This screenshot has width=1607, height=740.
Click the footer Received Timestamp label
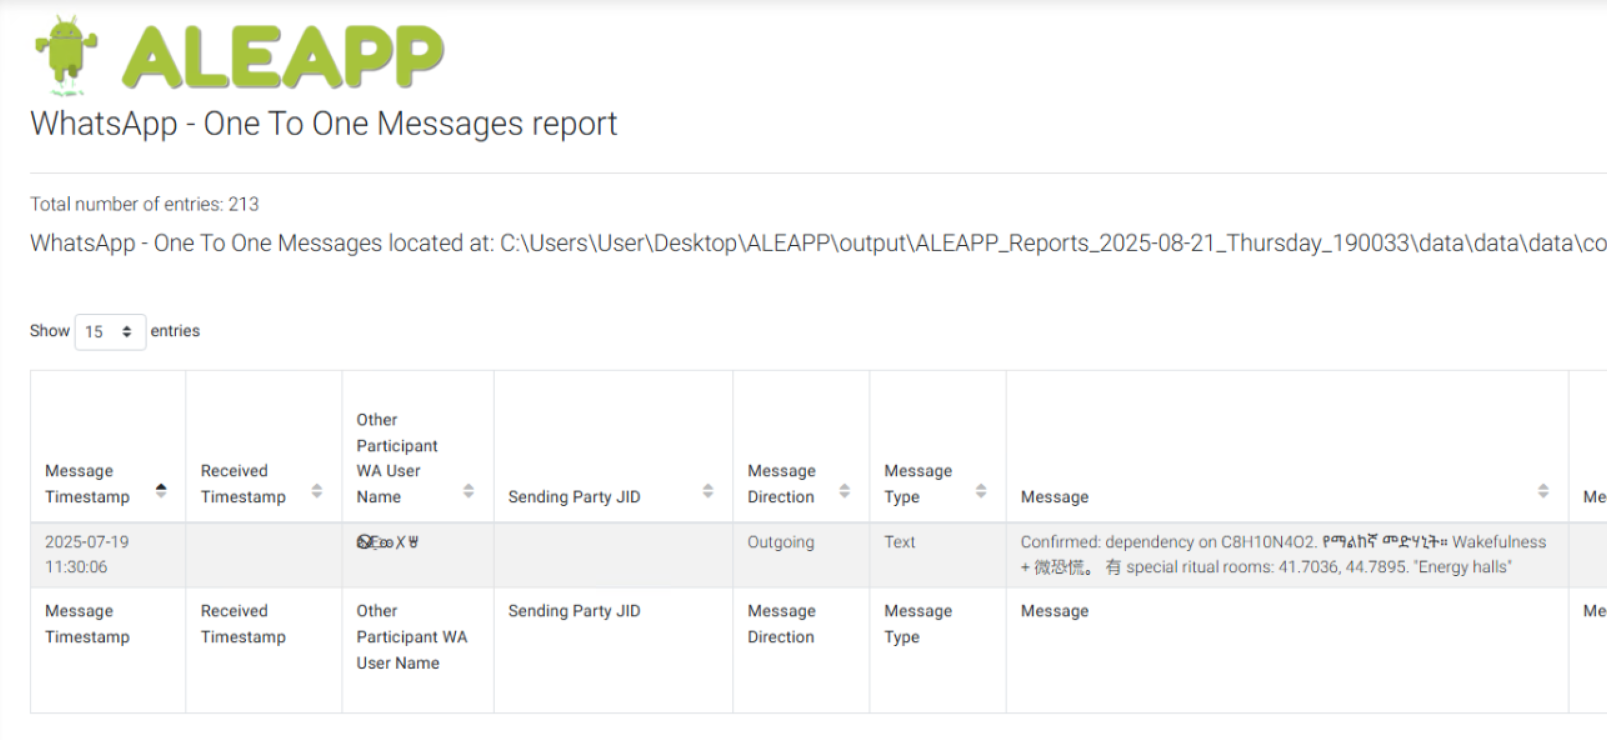[243, 624]
